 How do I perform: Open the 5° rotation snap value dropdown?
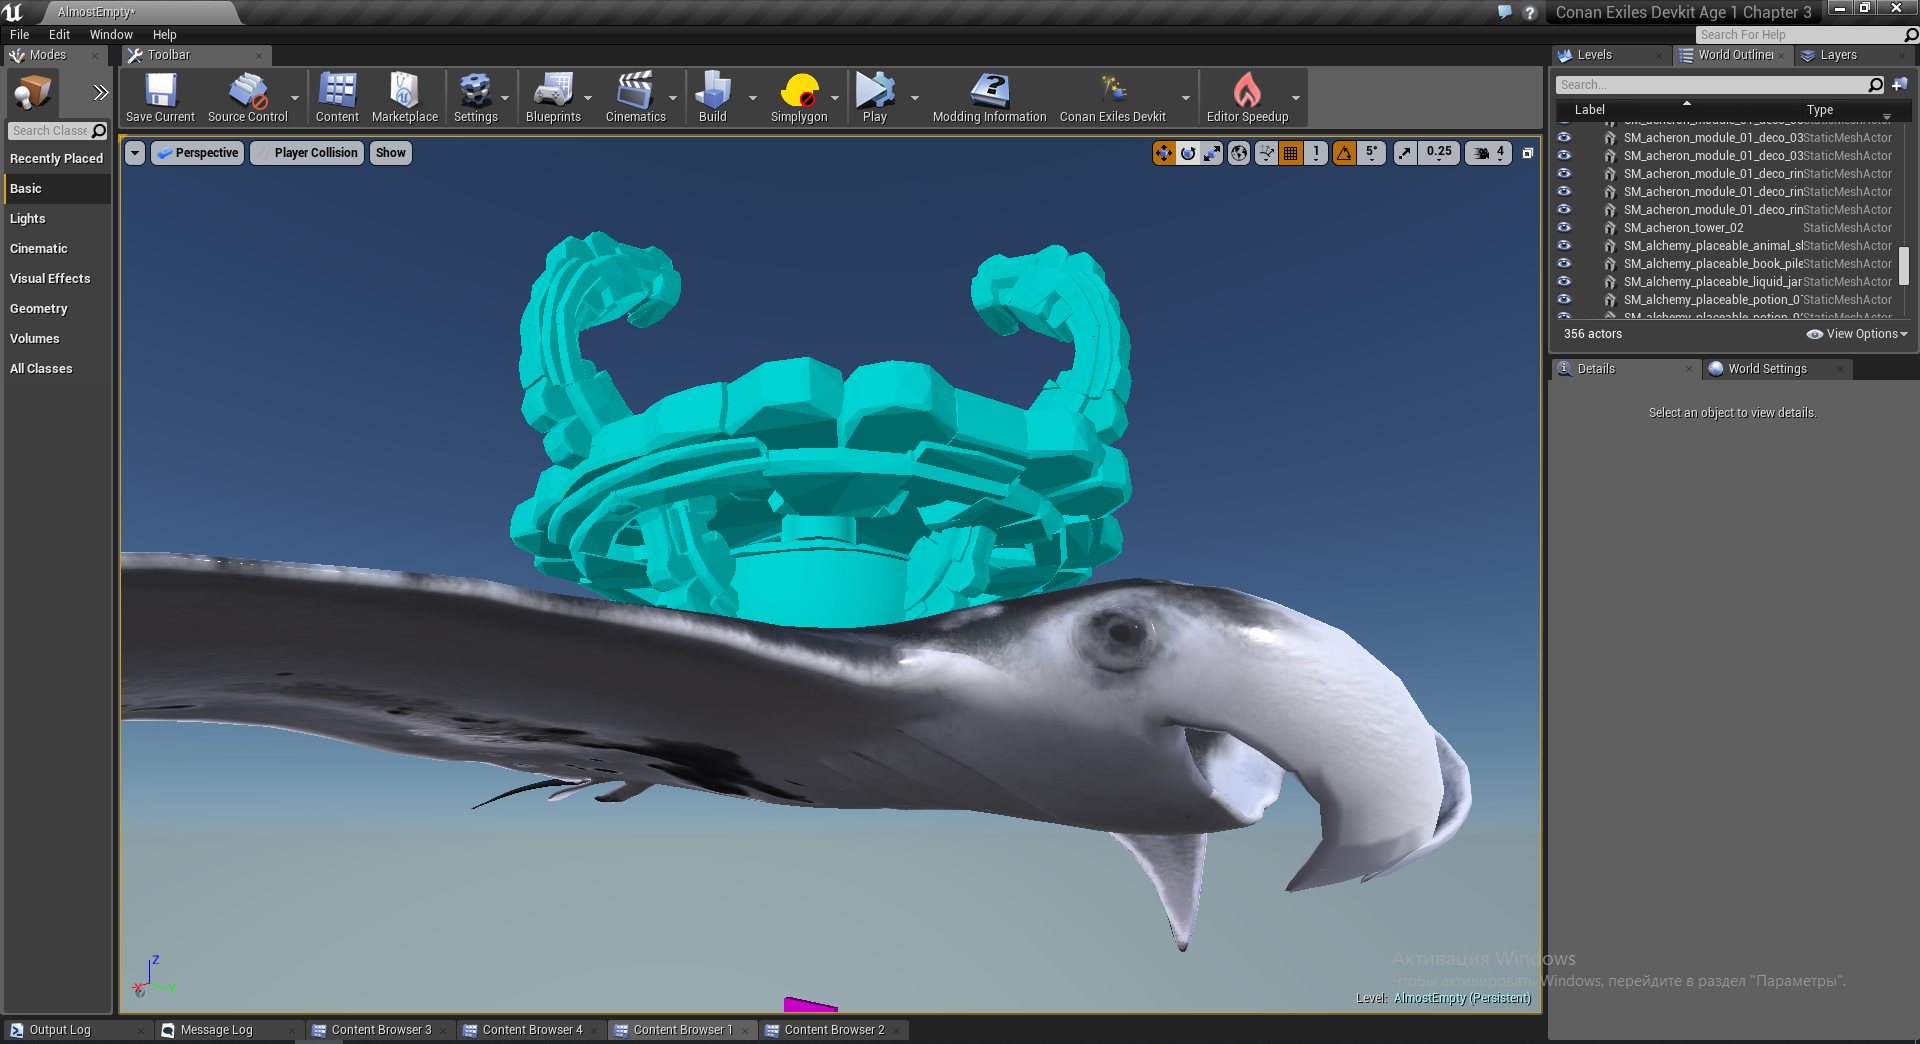click(x=1372, y=153)
